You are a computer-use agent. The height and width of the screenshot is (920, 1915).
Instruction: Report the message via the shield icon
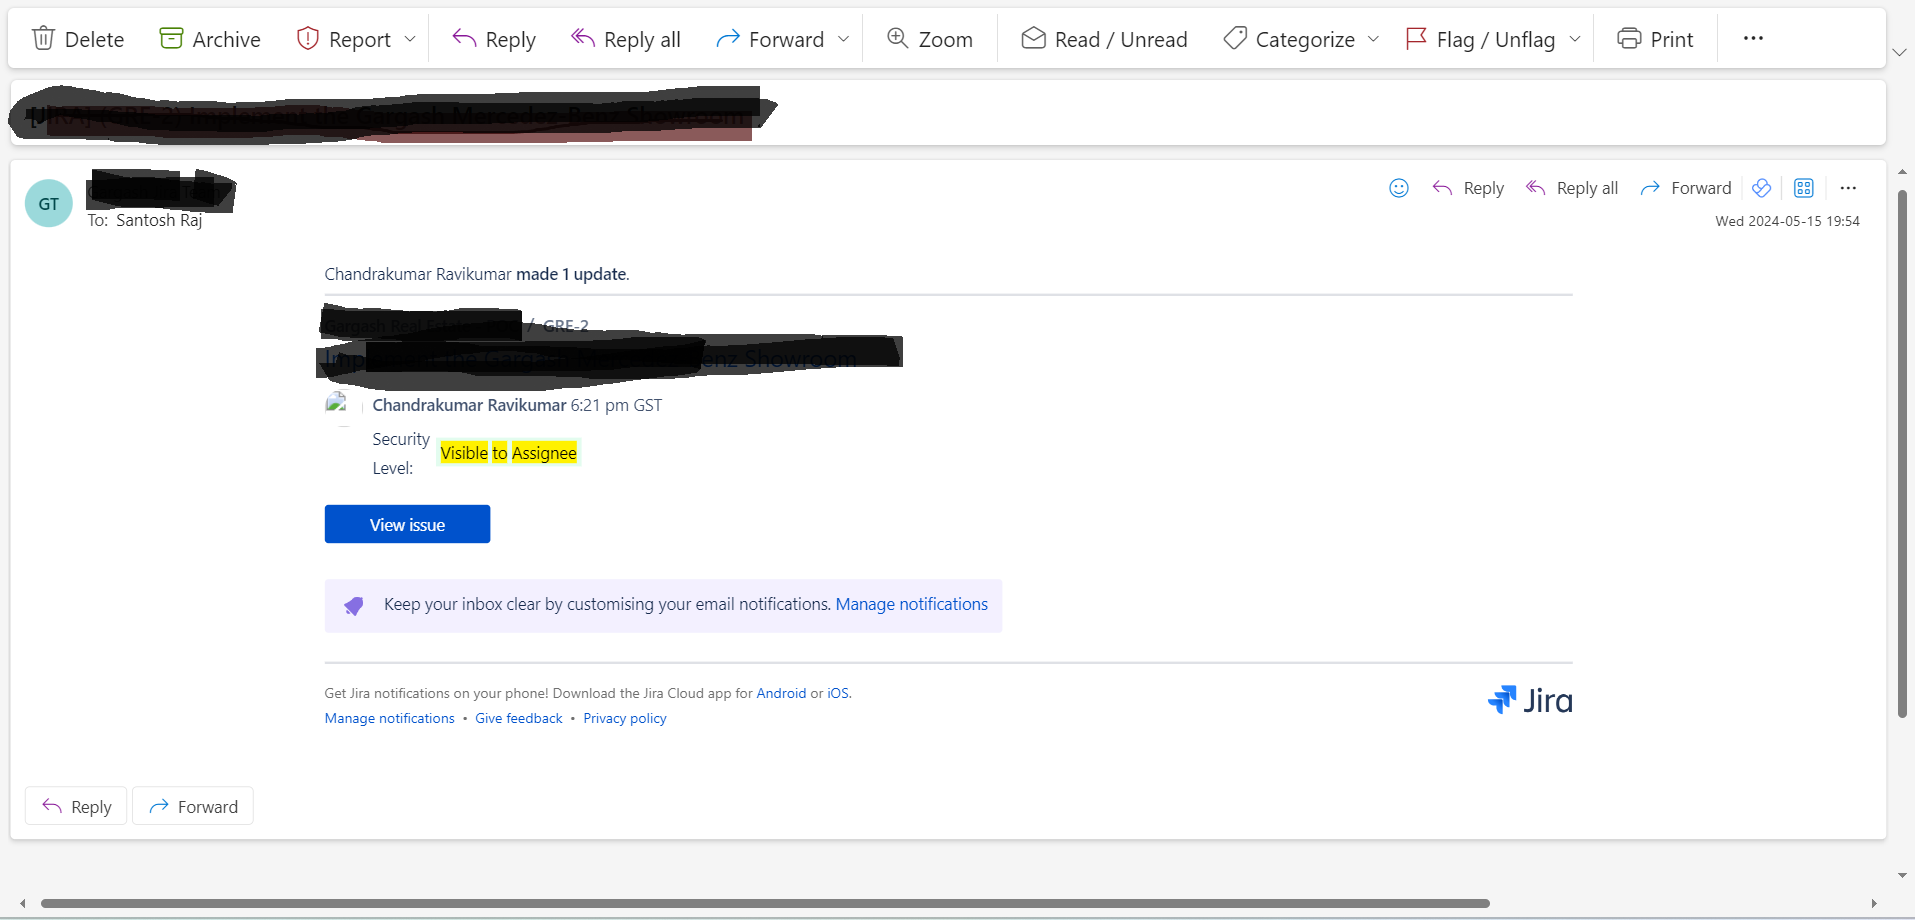(x=345, y=38)
